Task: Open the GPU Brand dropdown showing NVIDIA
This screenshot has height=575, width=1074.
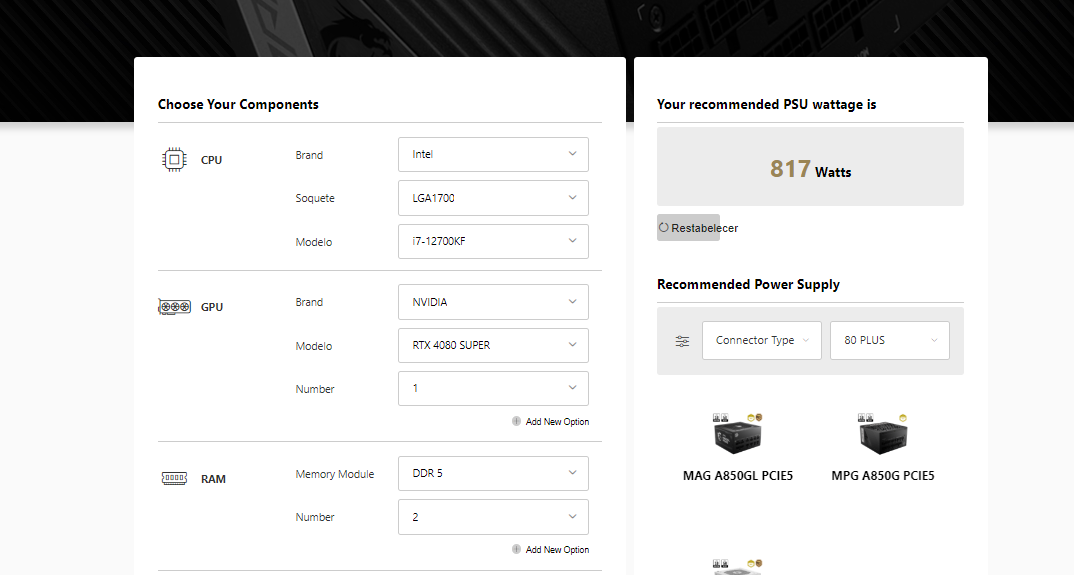Action: 493,302
